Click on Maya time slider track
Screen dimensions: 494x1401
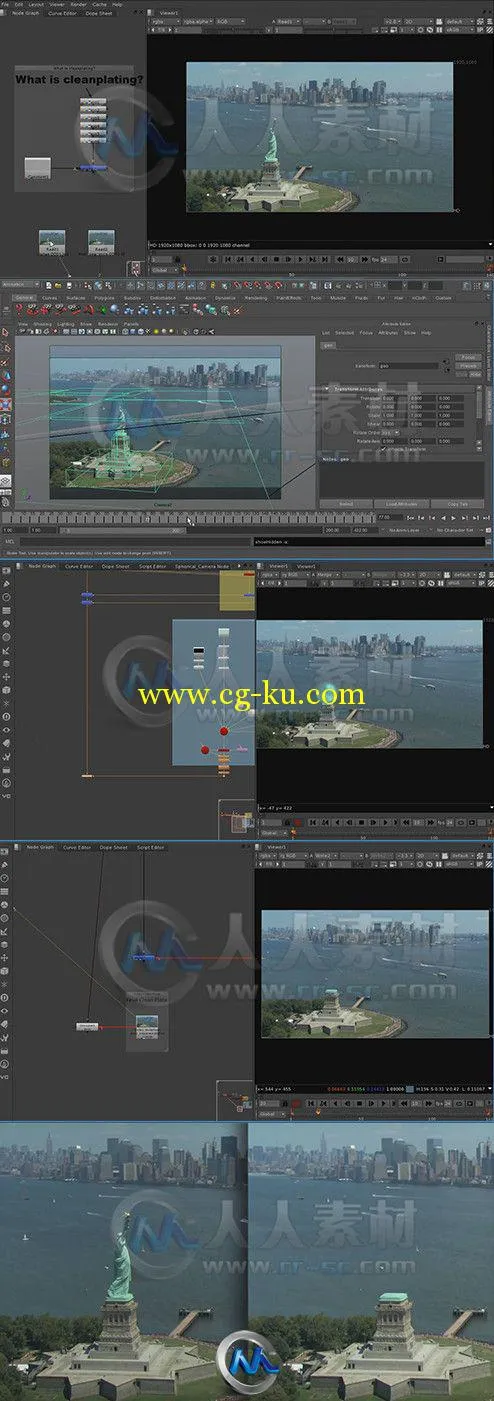click(x=190, y=518)
